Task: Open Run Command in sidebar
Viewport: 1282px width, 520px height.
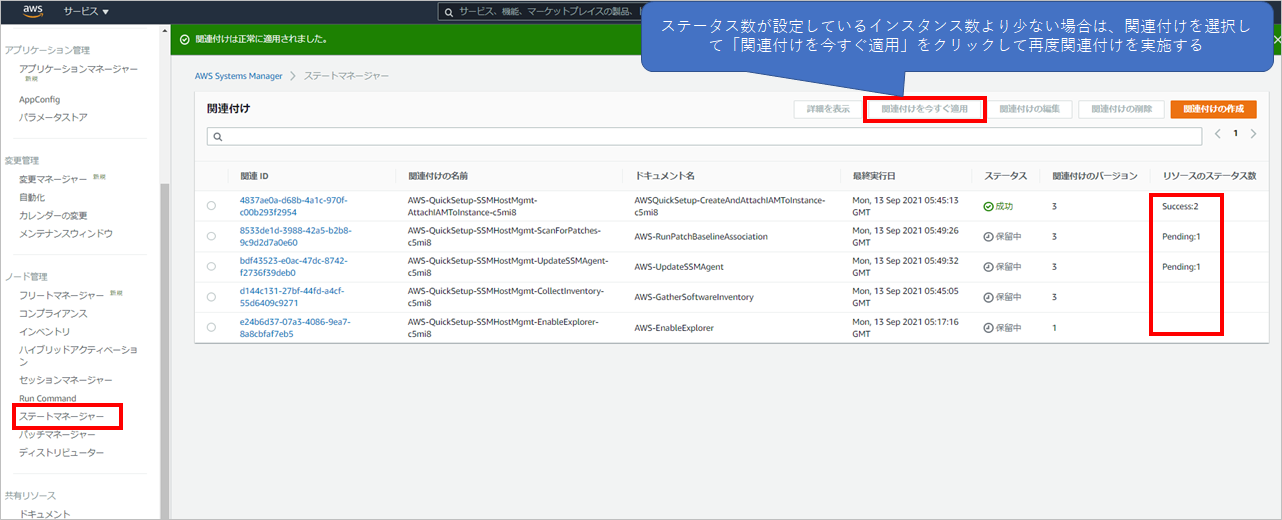Action: tap(48, 398)
